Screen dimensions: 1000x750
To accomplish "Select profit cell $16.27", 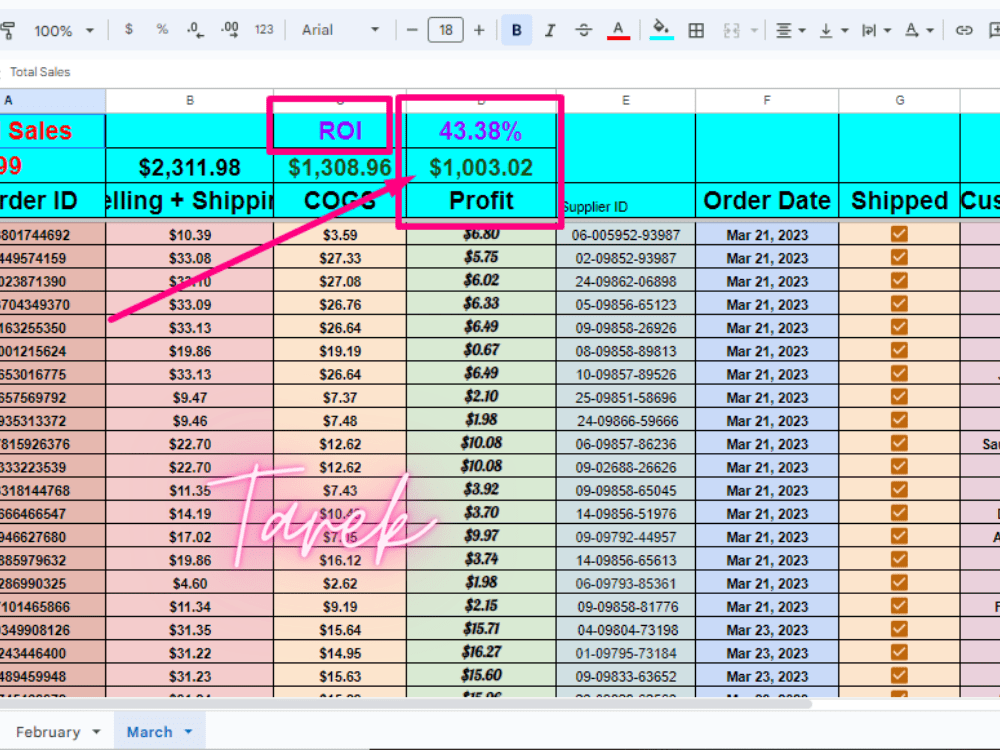I will (x=481, y=652).
